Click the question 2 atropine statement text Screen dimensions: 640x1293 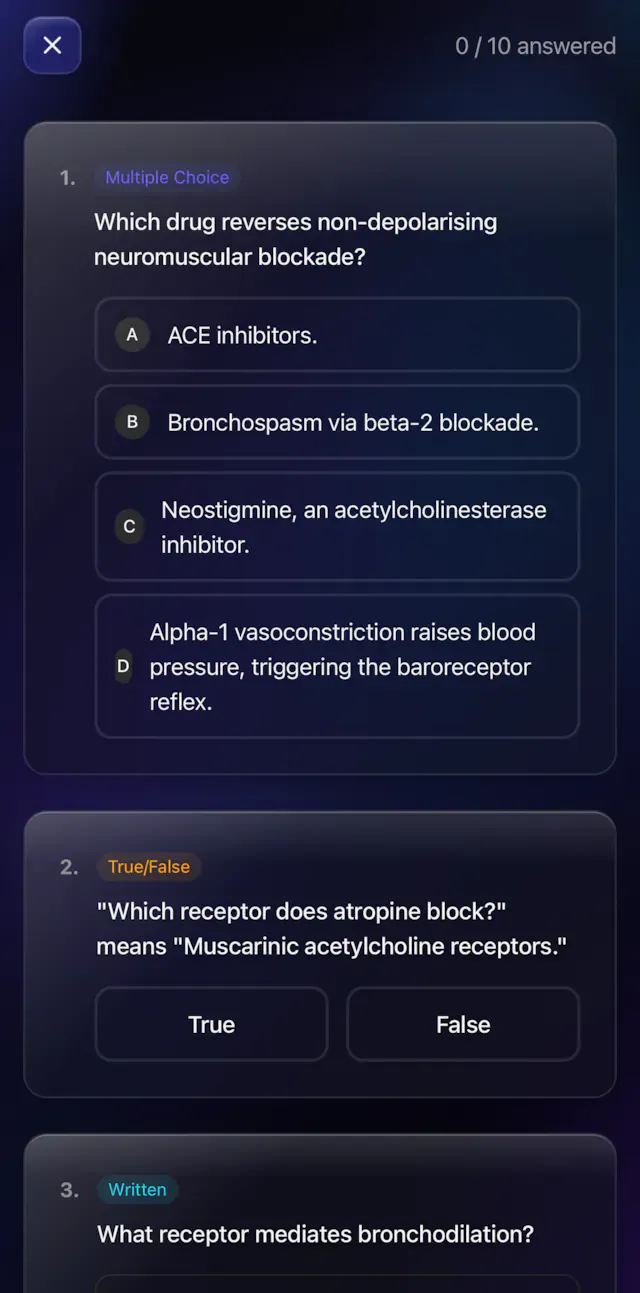click(x=331, y=928)
